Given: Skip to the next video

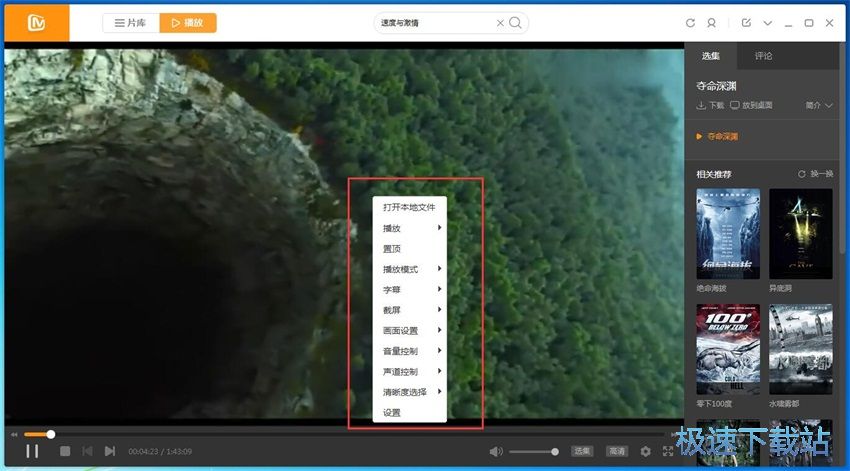Looking at the screenshot, I should point(110,451).
